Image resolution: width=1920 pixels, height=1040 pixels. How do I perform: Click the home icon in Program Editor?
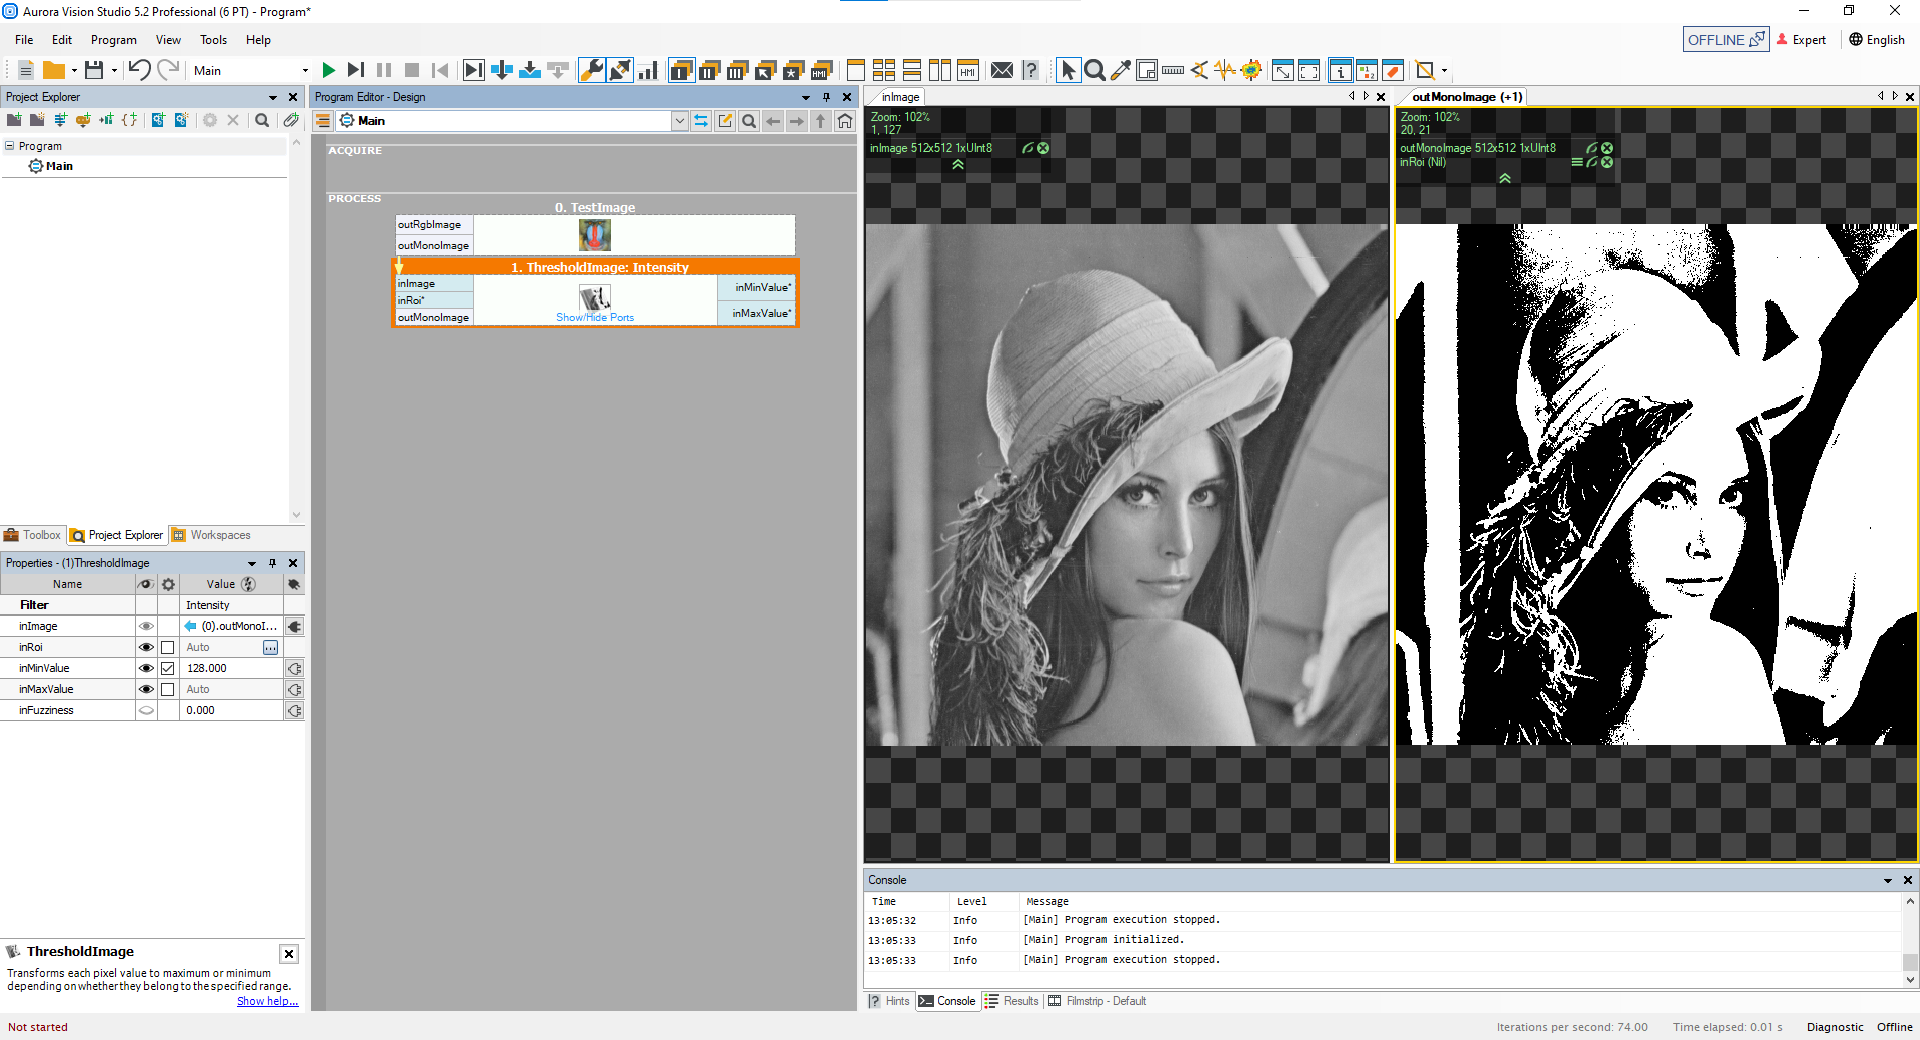pos(845,121)
